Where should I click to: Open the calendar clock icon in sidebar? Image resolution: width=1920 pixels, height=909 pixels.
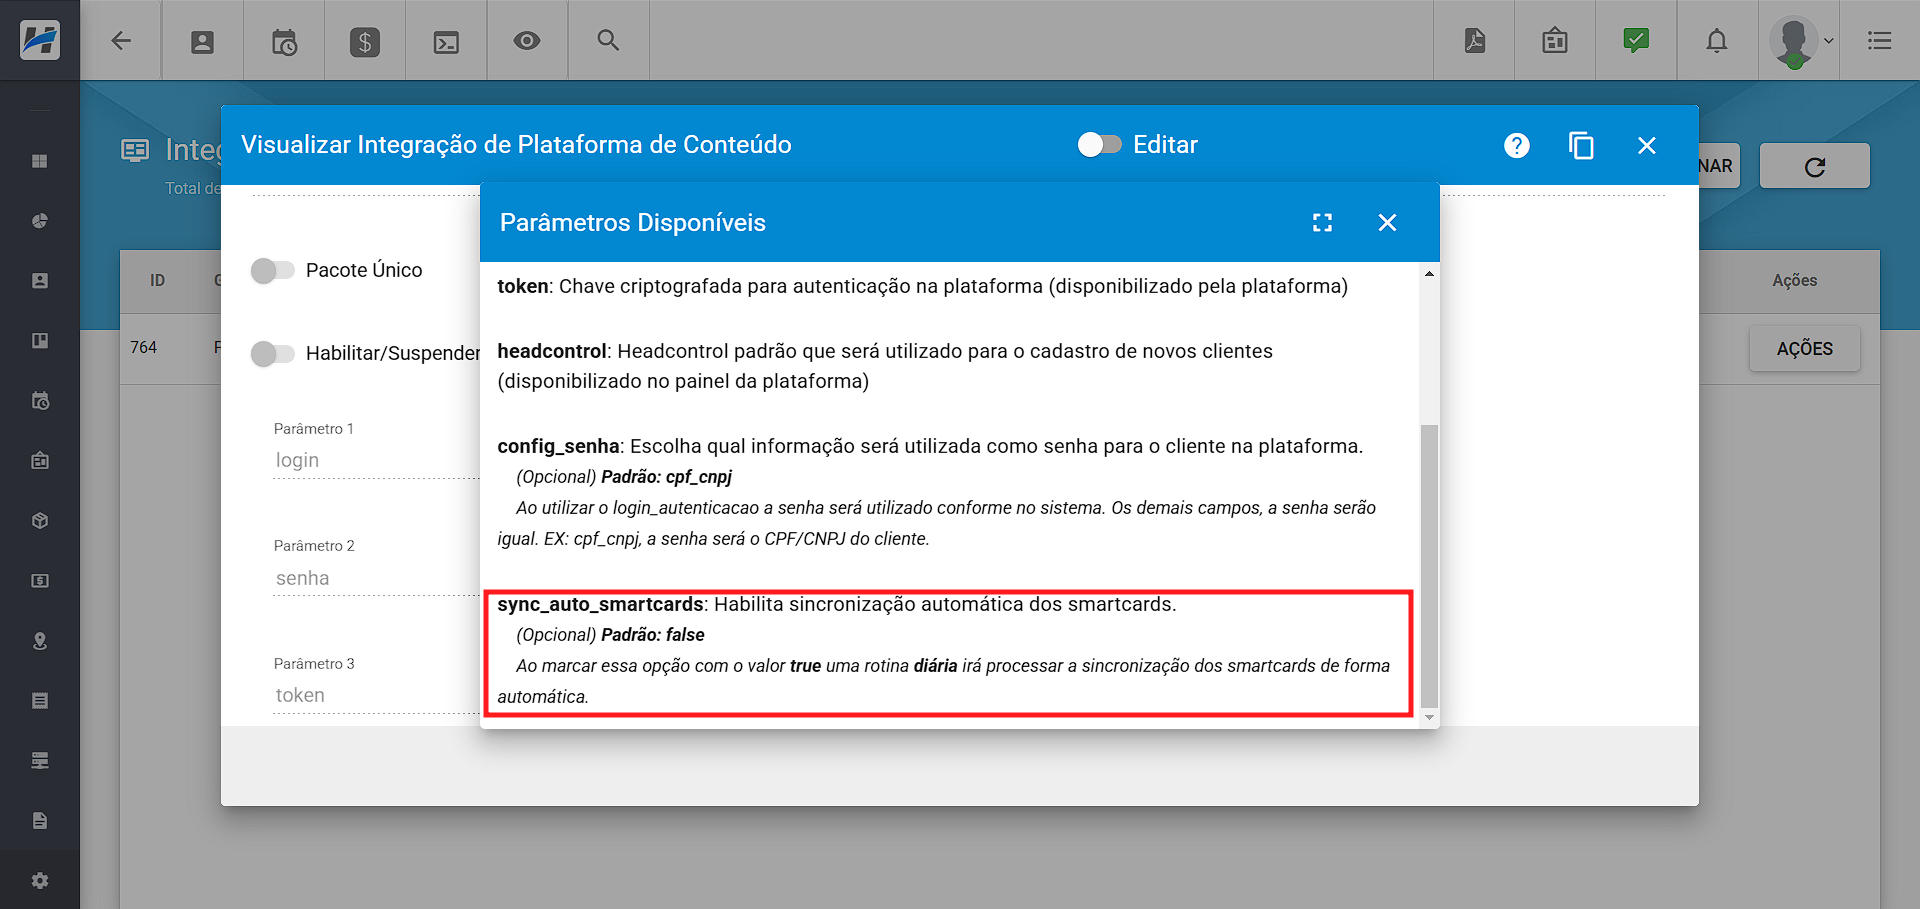pos(40,401)
